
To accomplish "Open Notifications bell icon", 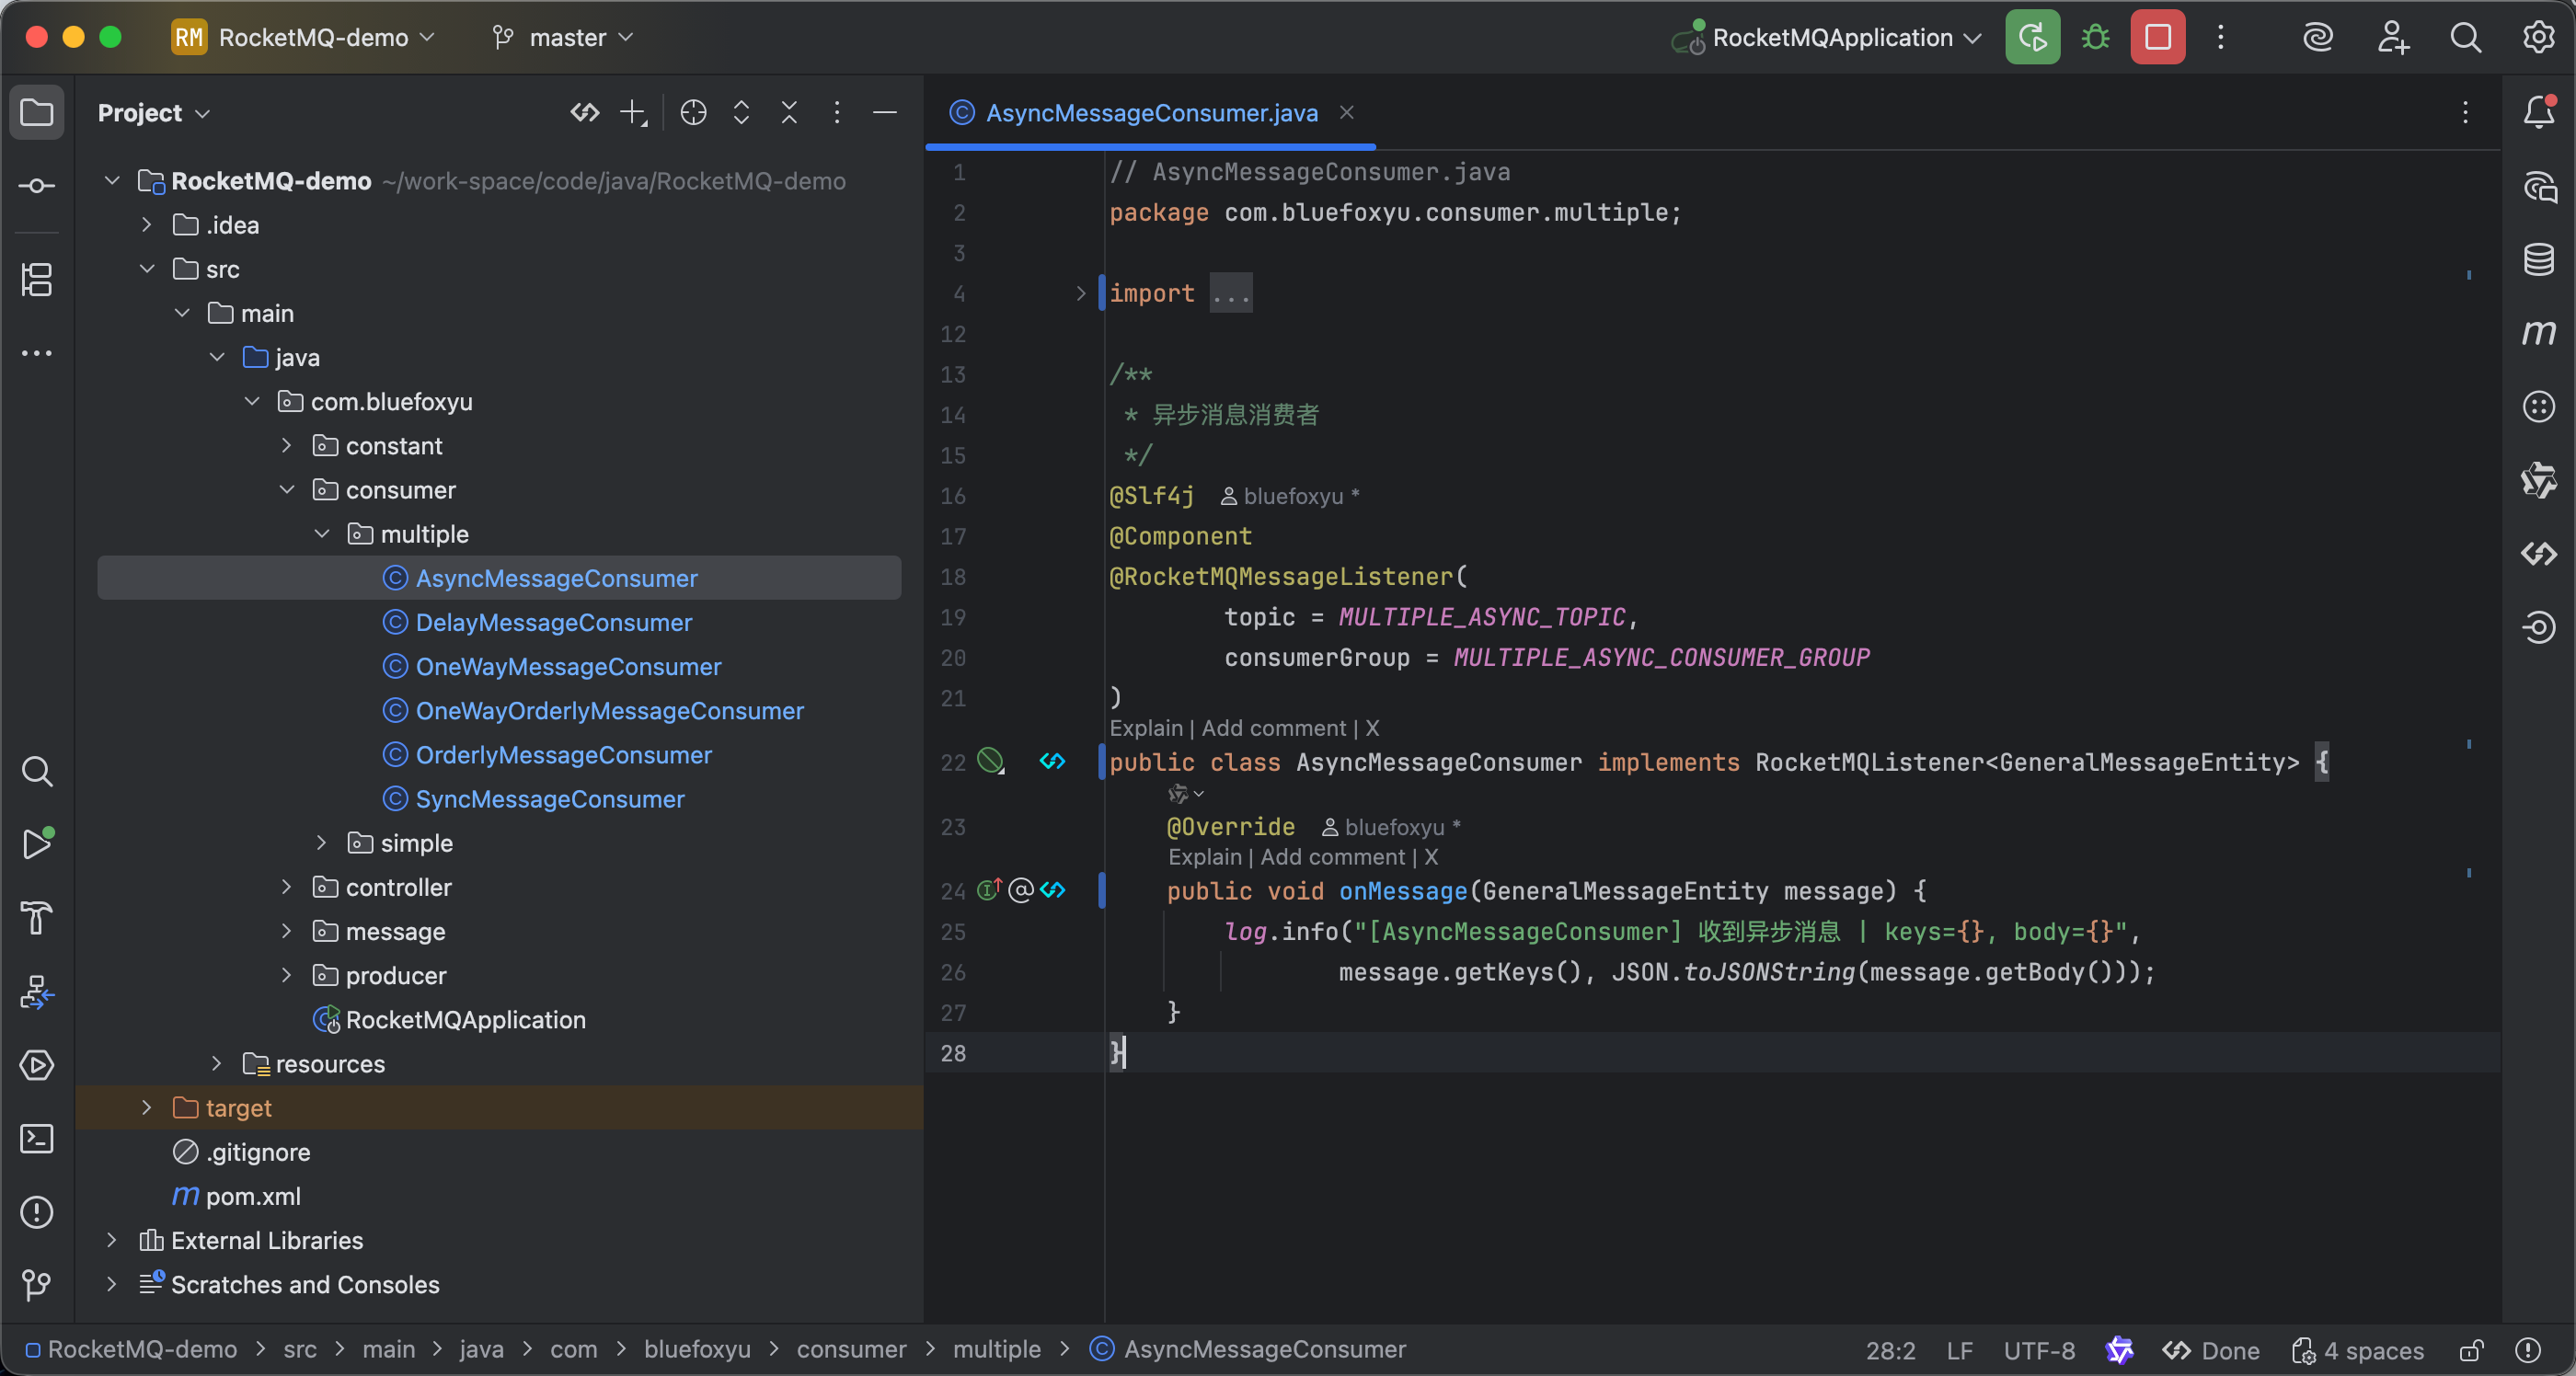I will tap(2538, 112).
